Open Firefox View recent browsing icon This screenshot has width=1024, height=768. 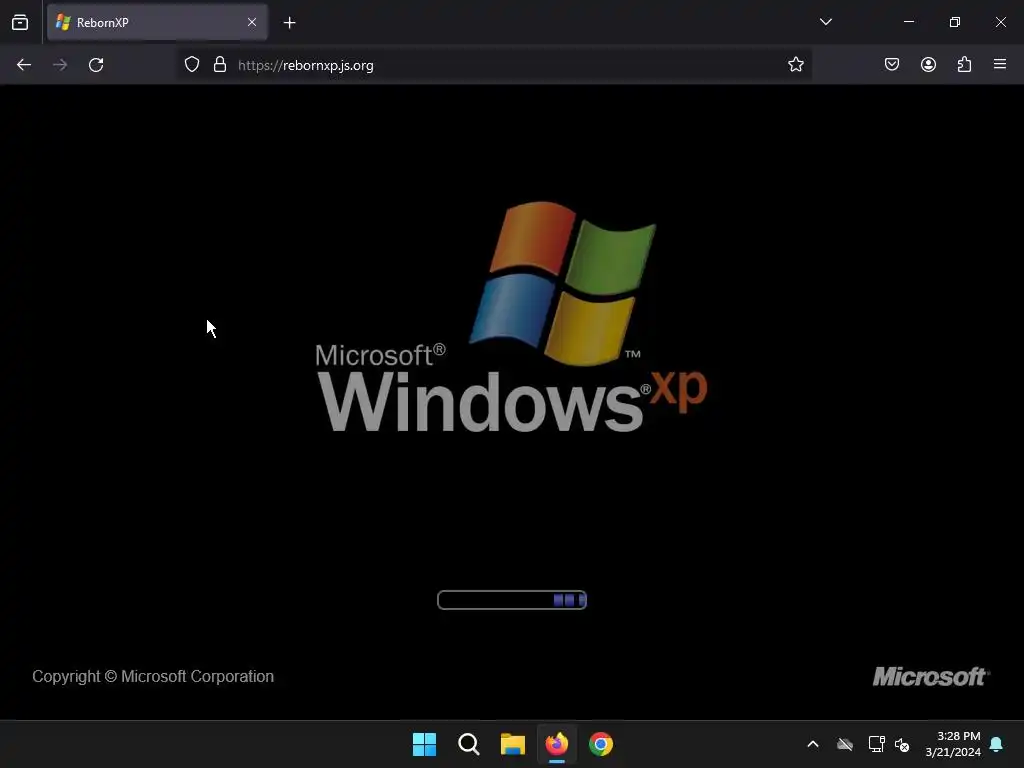[x=20, y=22]
